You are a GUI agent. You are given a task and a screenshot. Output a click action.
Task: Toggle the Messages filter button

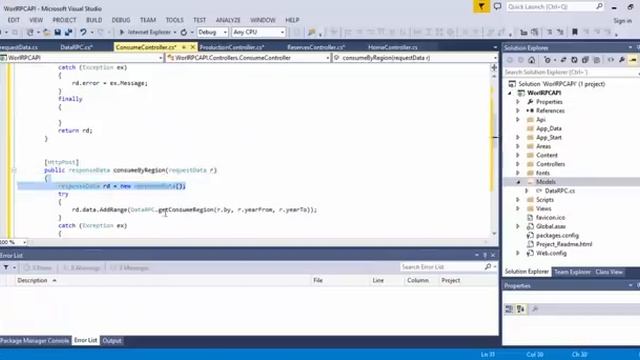click(x=130, y=268)
